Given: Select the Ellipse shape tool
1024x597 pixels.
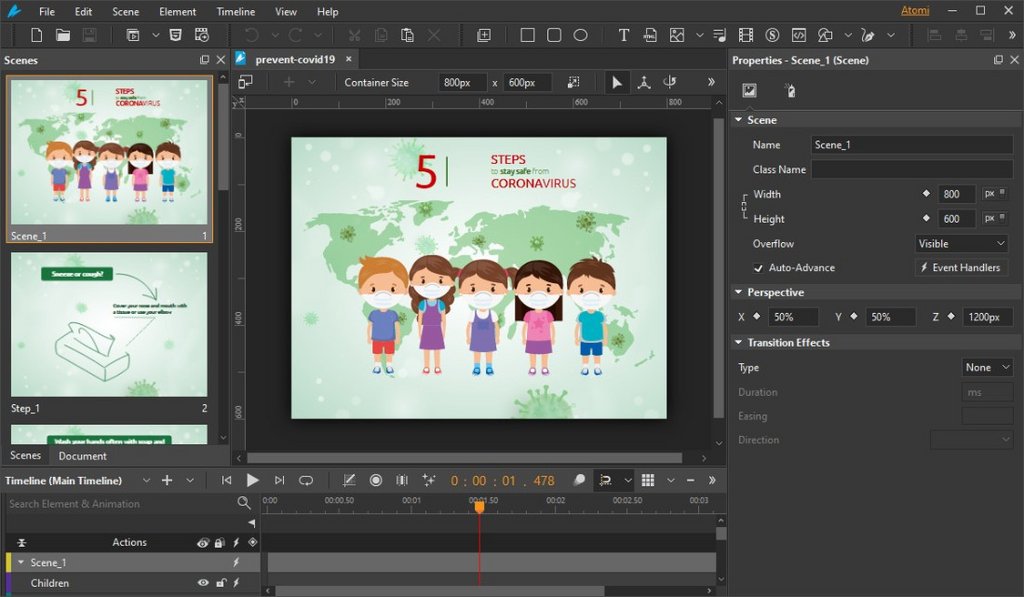Looking at the screenshot, I should (x=580, y=35).
